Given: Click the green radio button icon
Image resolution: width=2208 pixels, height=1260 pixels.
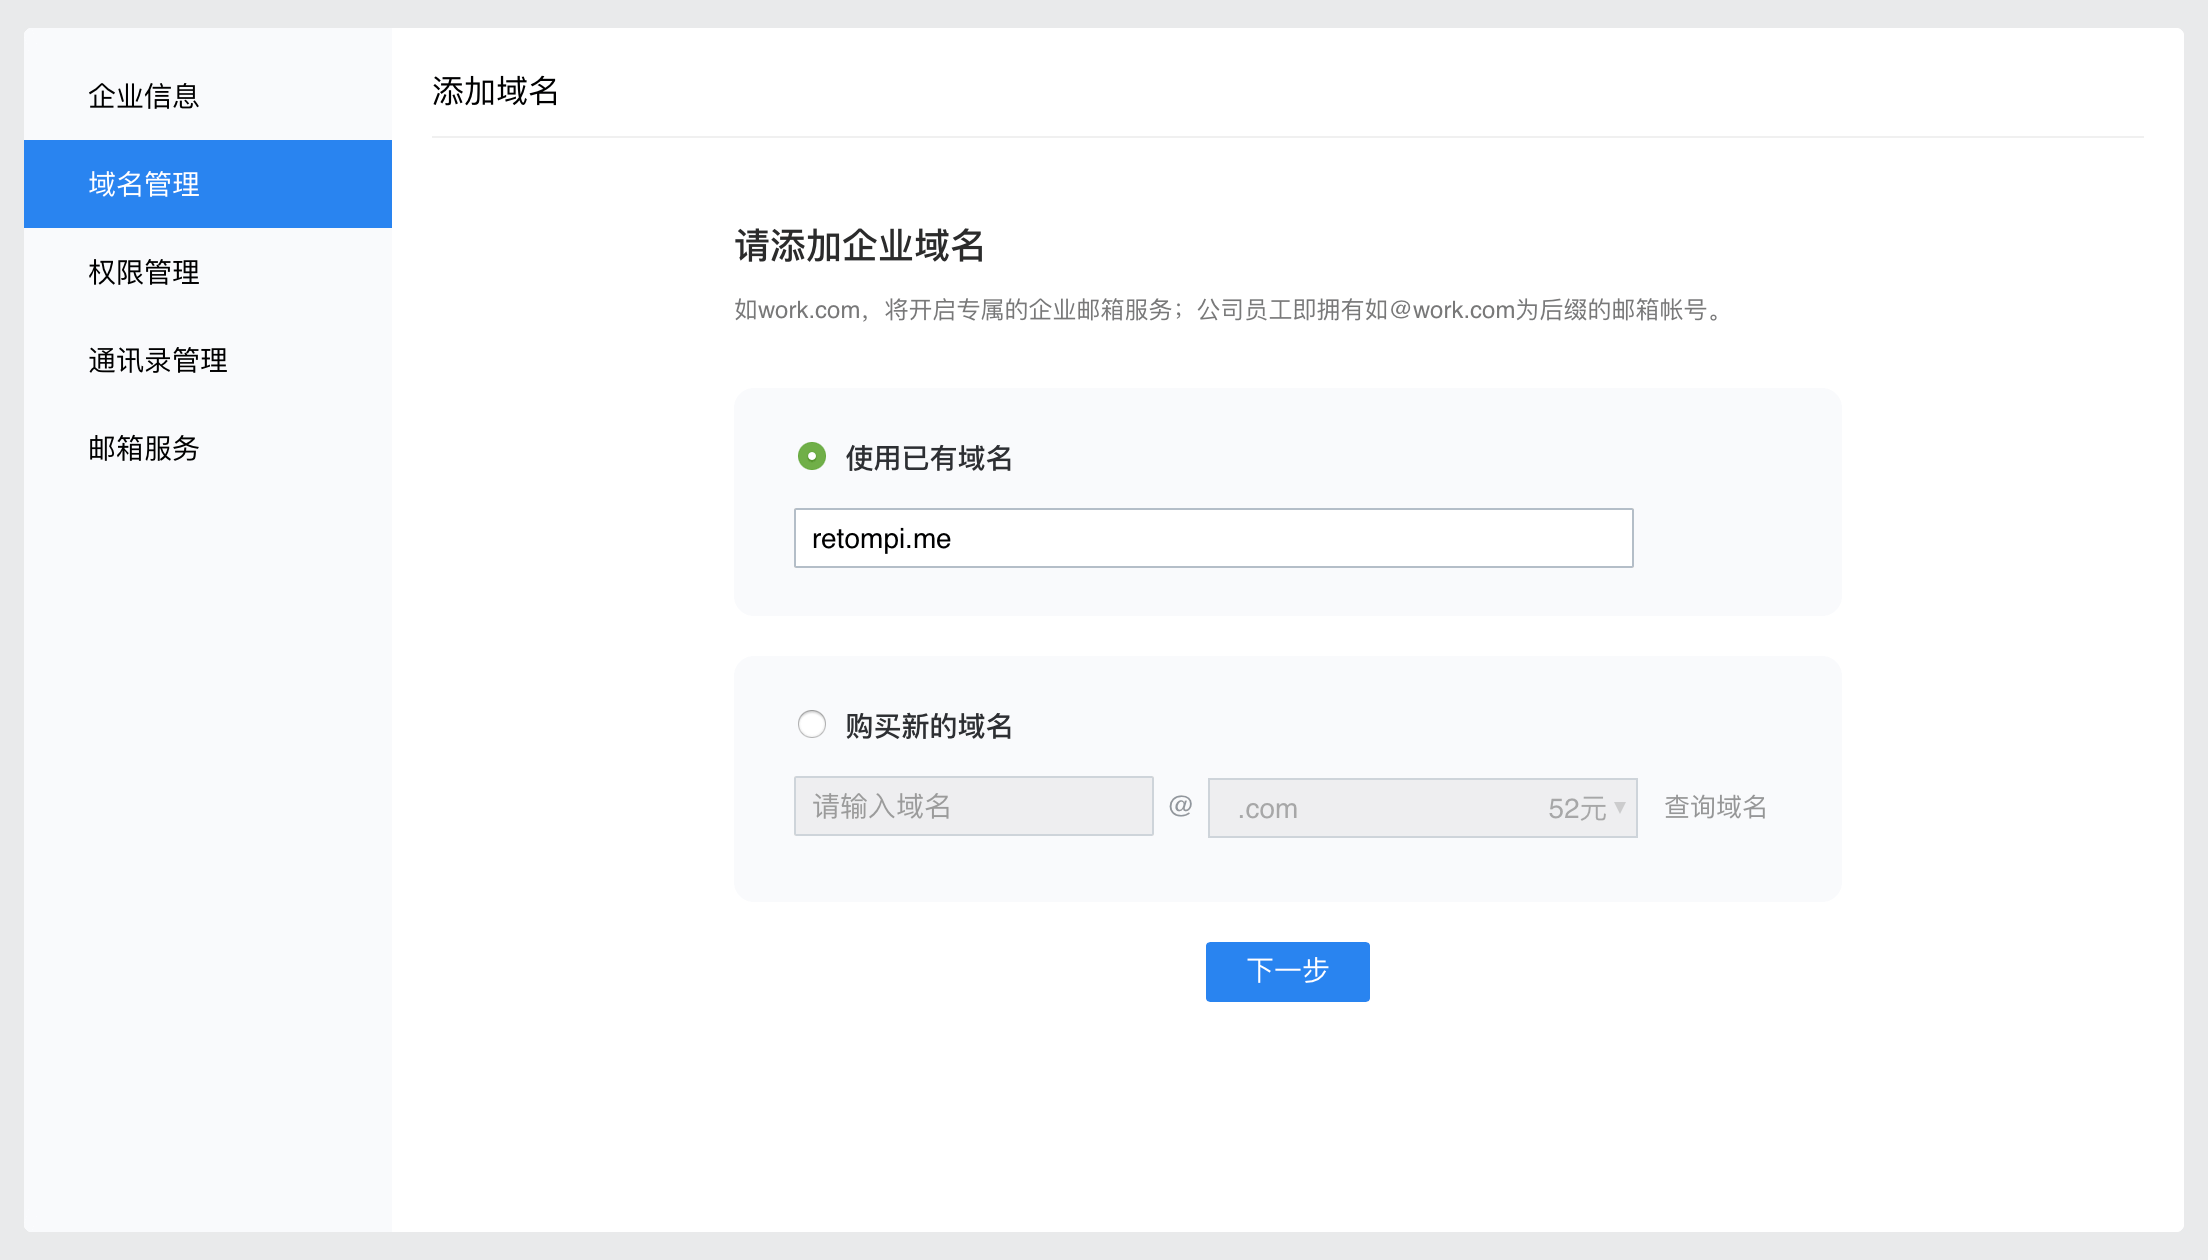Looking at the screenshot, I should pos(810,458).
